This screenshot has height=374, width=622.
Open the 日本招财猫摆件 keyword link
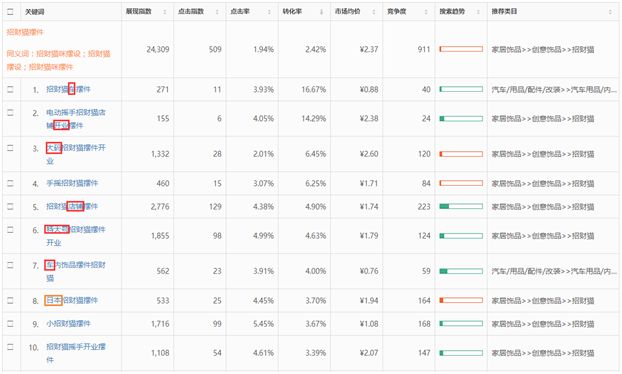click(72, 300)
